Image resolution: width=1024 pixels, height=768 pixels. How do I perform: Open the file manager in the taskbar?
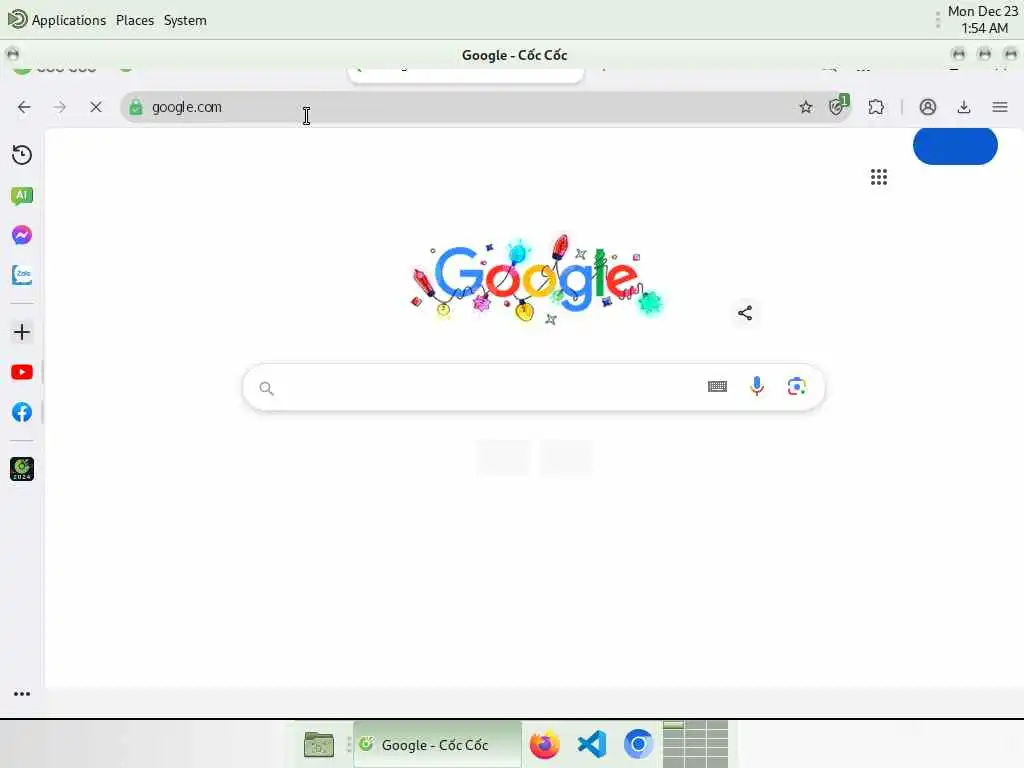point(319,744)
